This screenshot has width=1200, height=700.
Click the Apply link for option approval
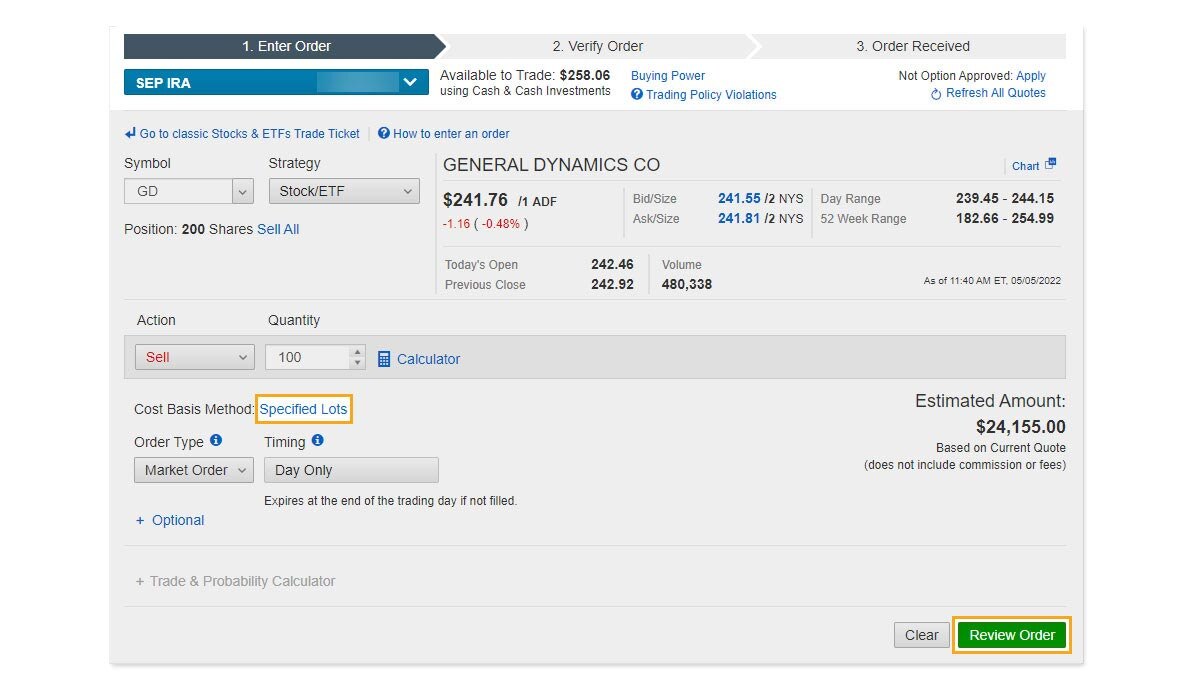coord(1031,76)
